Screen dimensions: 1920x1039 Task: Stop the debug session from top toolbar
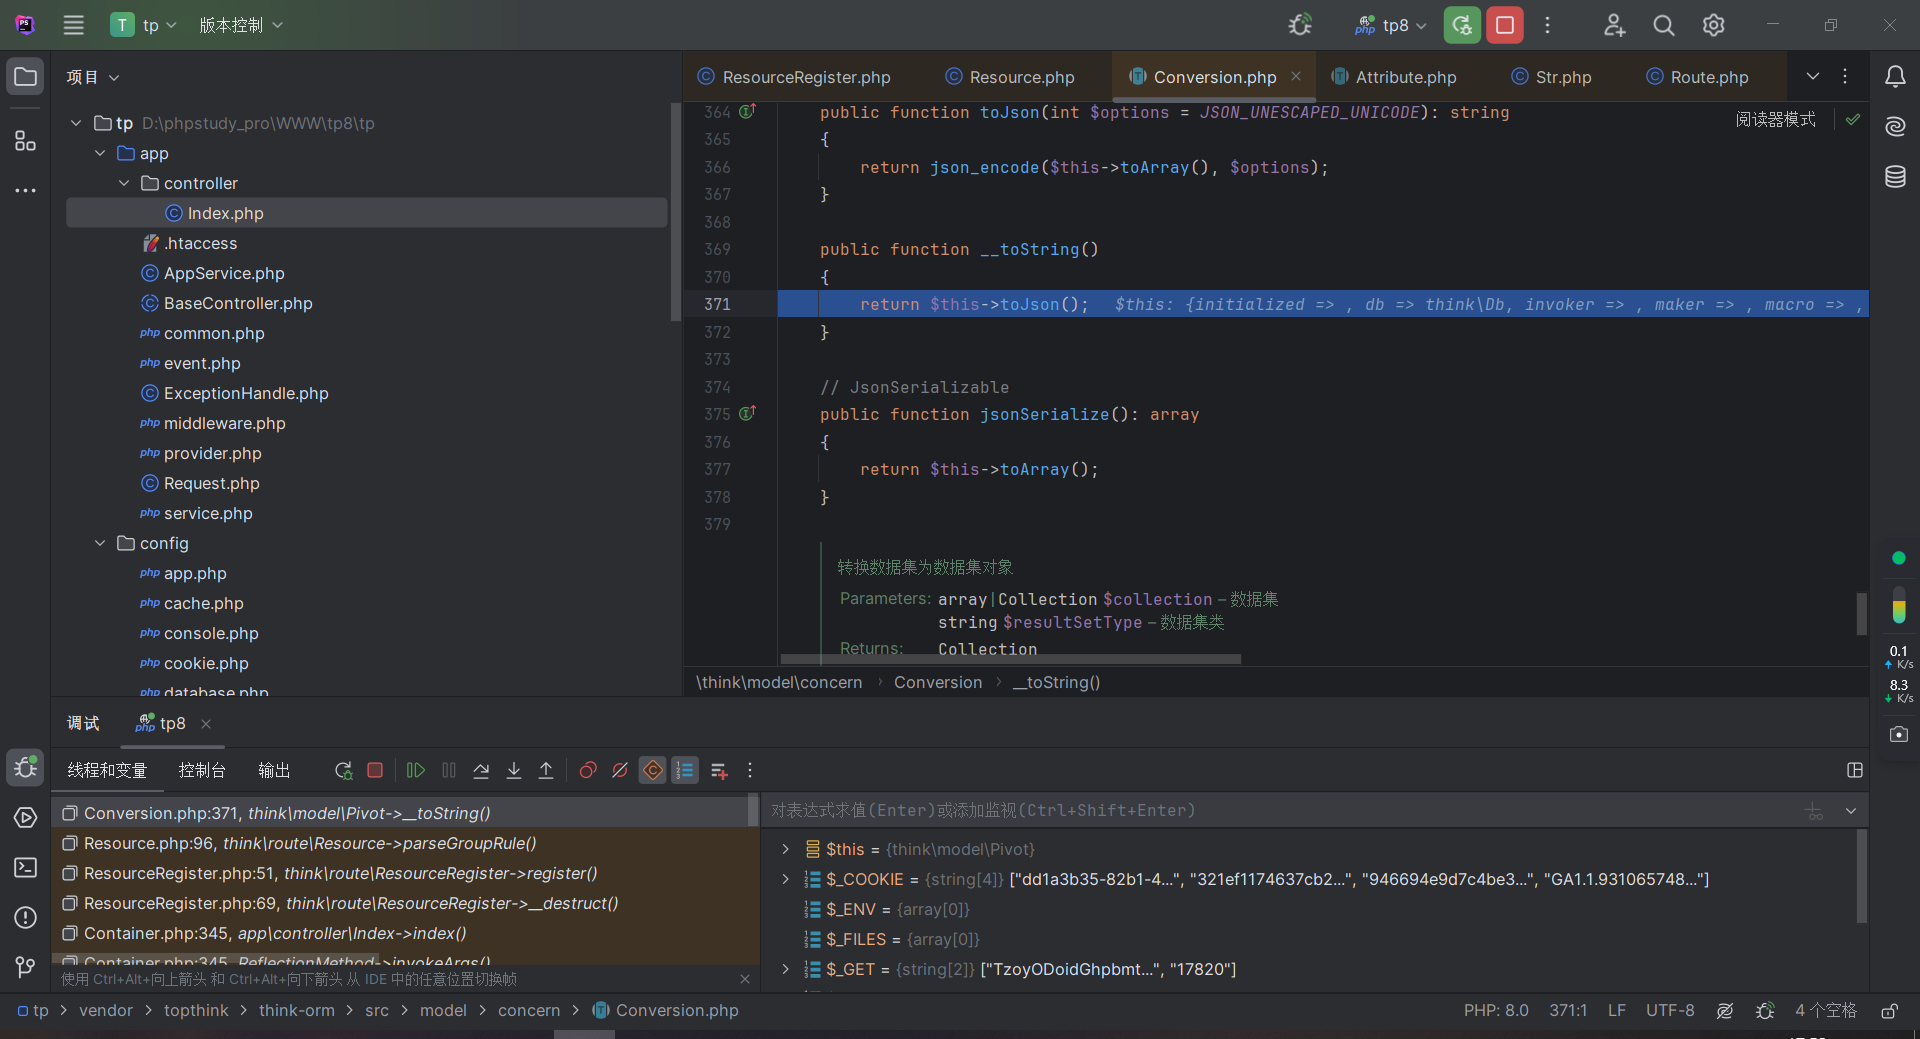[1504, 25]
